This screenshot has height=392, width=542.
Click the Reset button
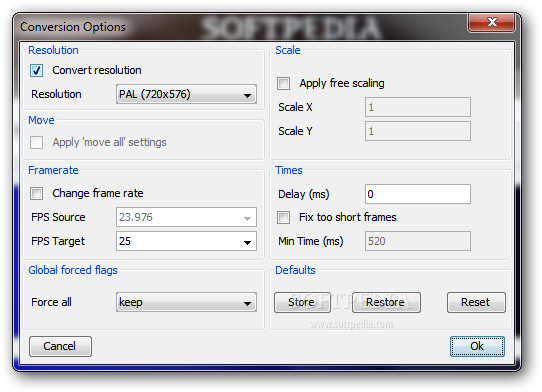point(476,302)
